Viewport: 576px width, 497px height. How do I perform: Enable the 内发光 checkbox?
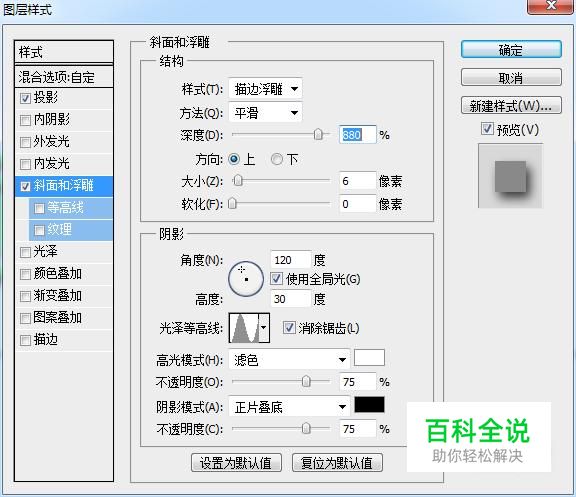click(25, 164)
